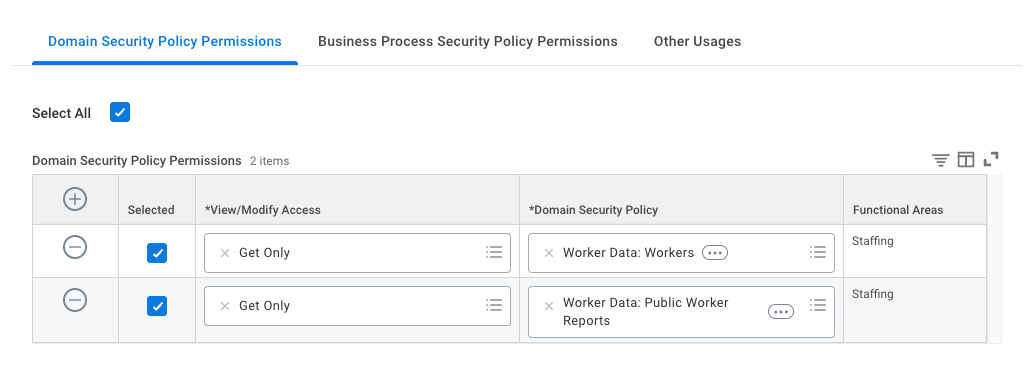Open the access prompt list in the Workers row
1029x388 pixels.
(x=494, y=252)
